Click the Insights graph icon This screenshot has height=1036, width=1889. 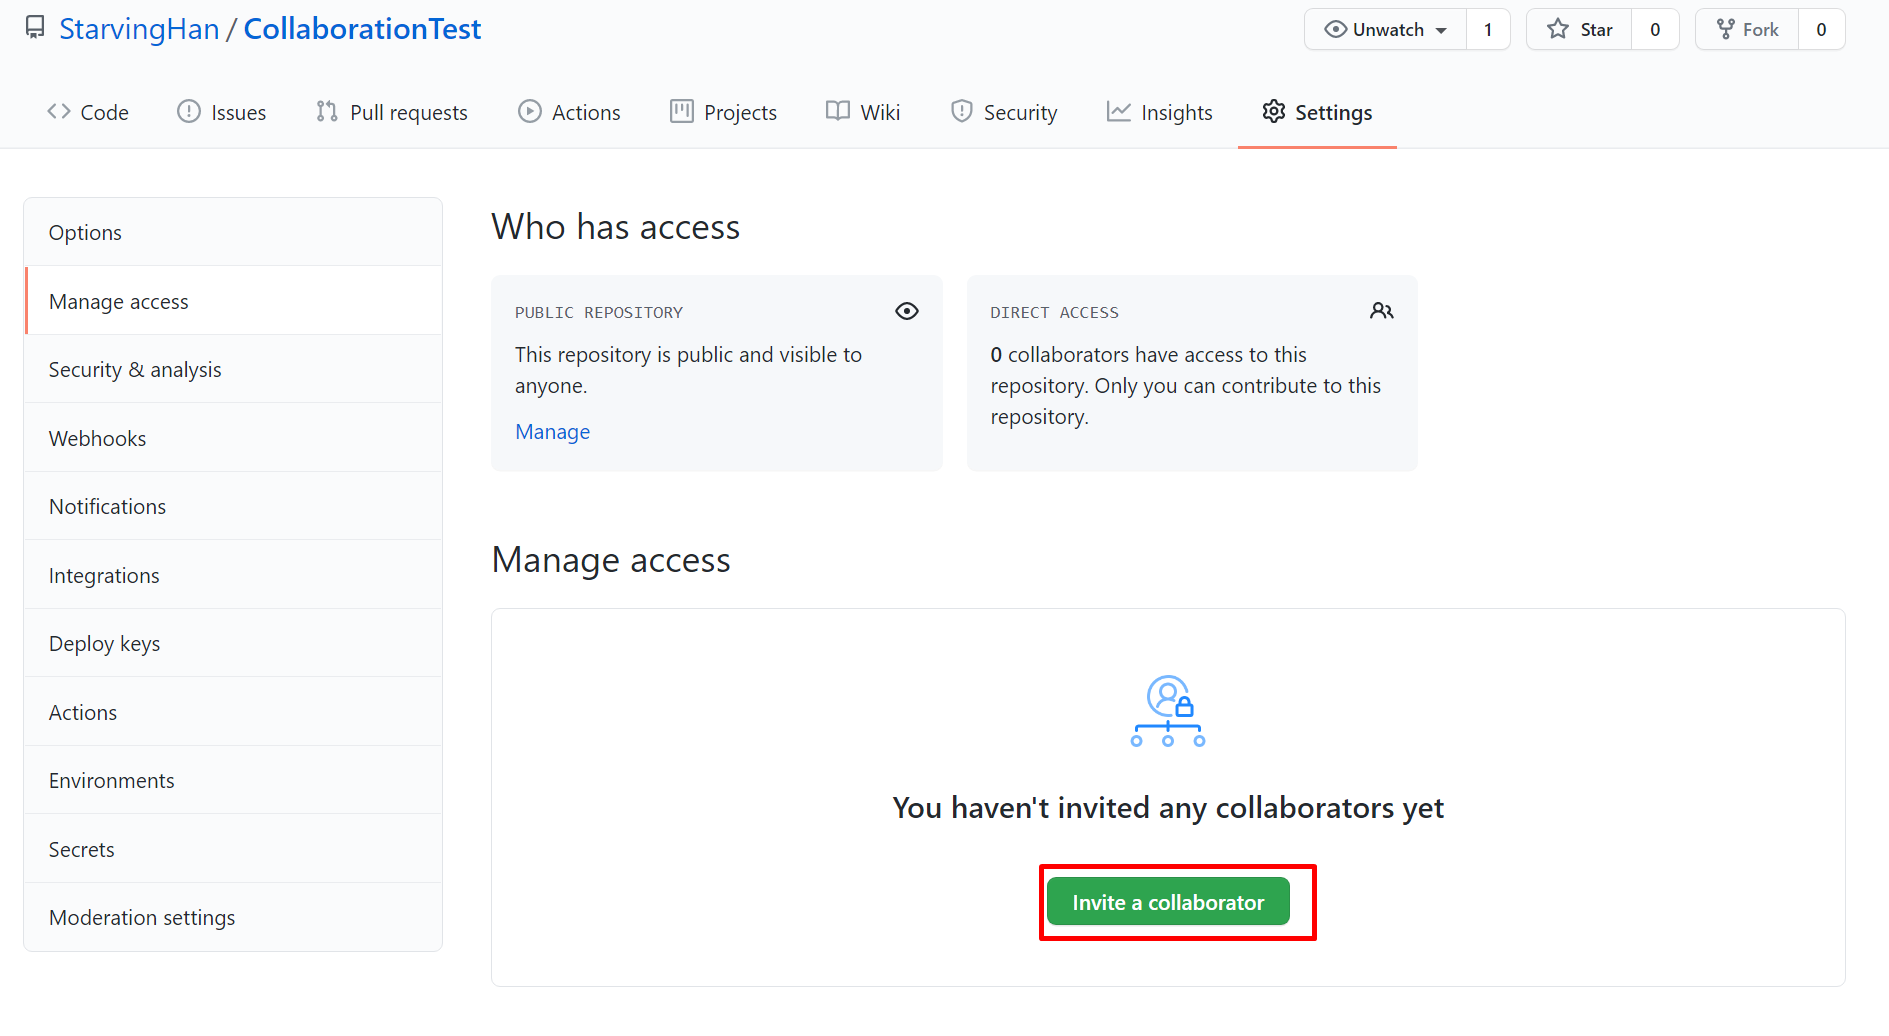click(x=1119, y=111)
